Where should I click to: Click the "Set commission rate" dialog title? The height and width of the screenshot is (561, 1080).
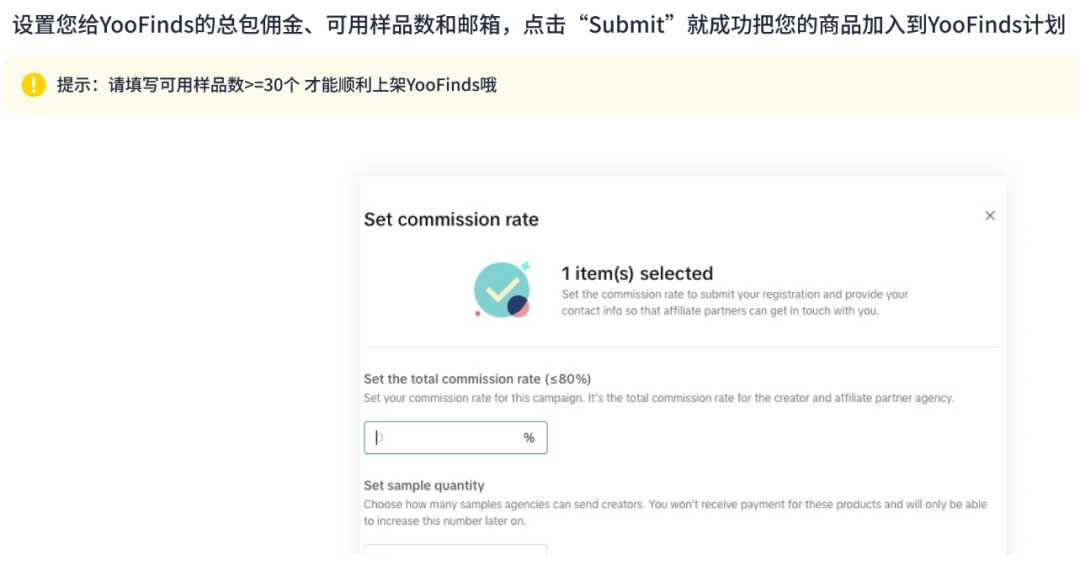pyautogui.click(x=451, y=220)
